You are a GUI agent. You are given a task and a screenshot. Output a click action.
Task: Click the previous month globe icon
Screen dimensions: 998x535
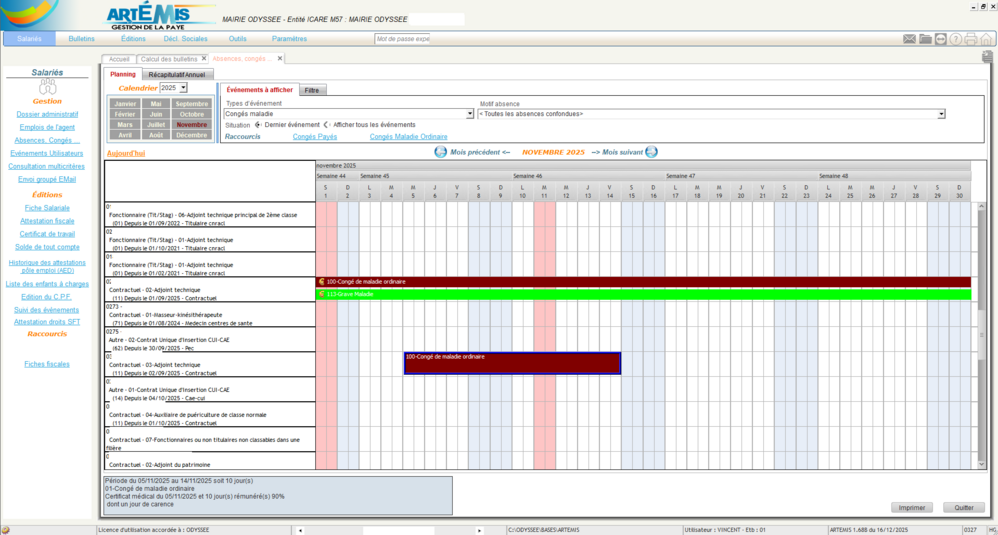[x=440, y=152]
